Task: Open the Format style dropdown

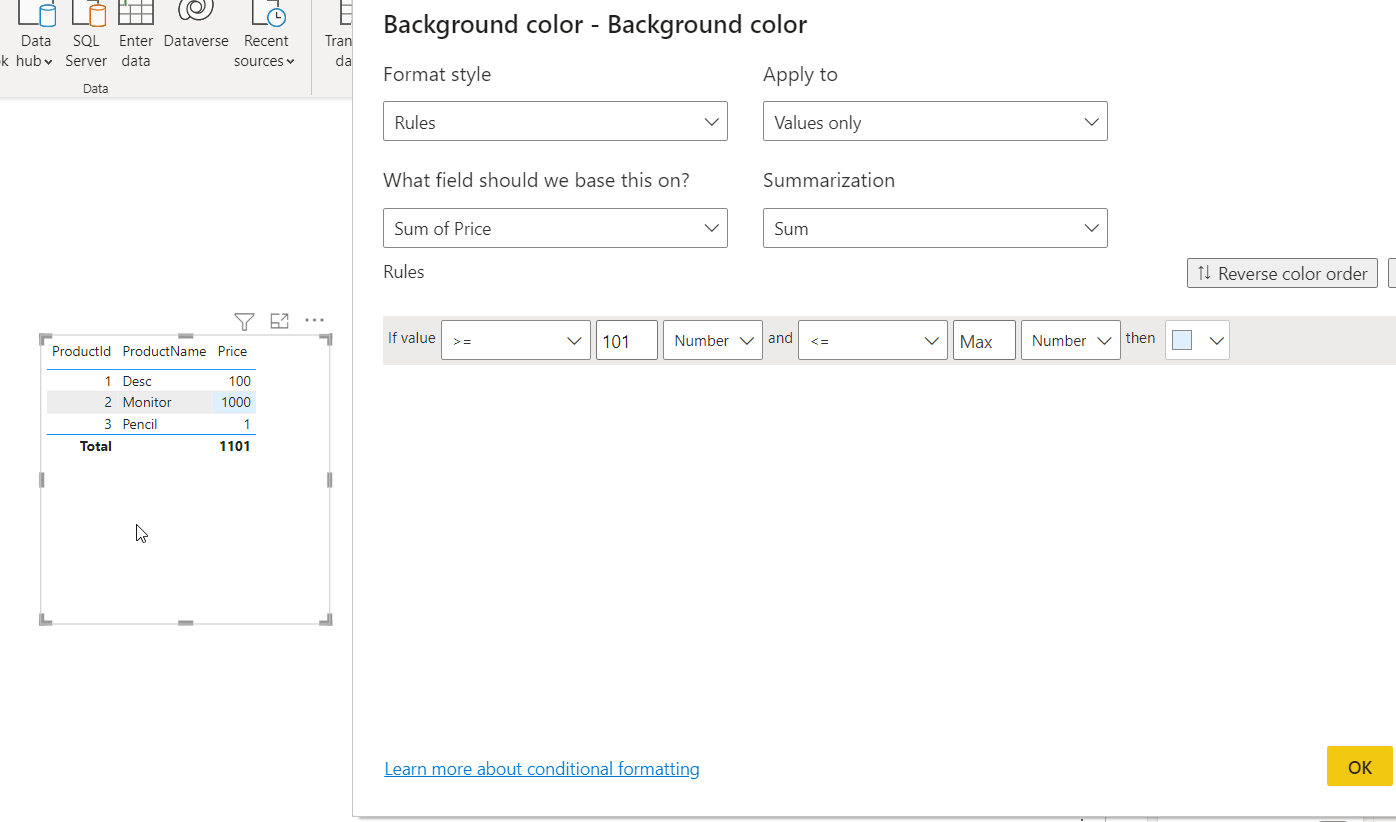Action: [x=555, y=121]
